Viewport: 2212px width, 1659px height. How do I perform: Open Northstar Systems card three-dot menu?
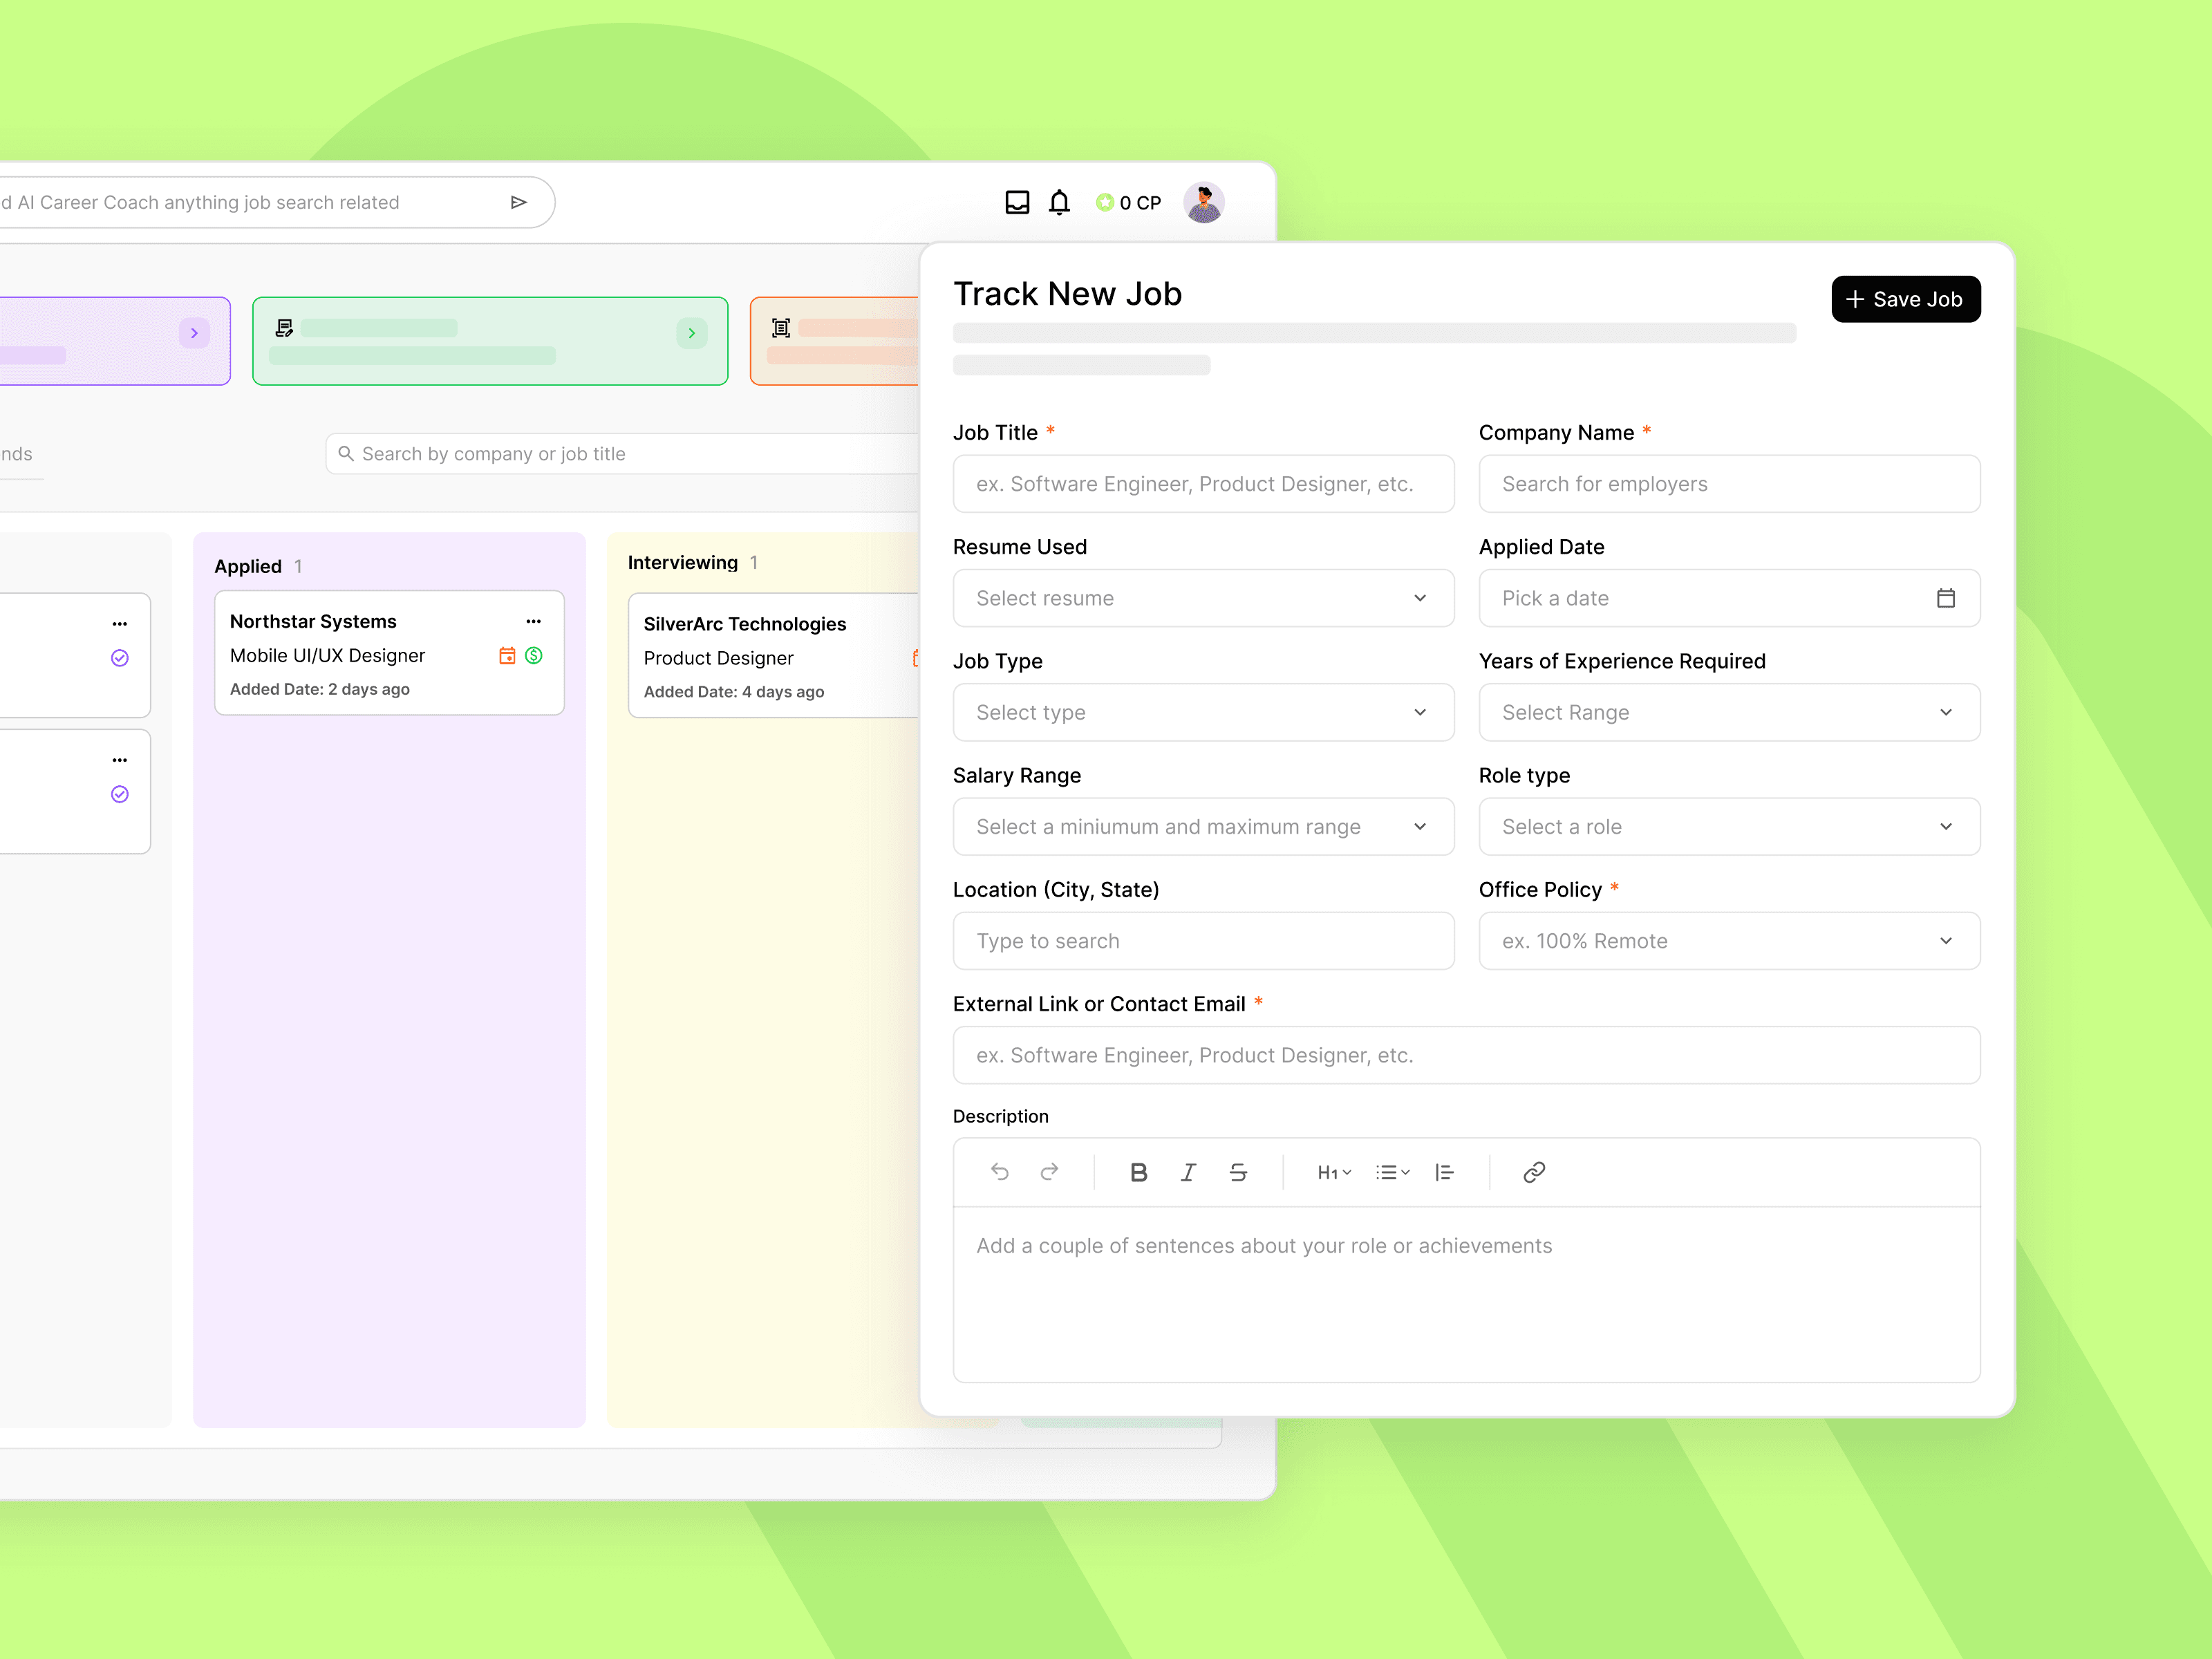click(534, 622)
